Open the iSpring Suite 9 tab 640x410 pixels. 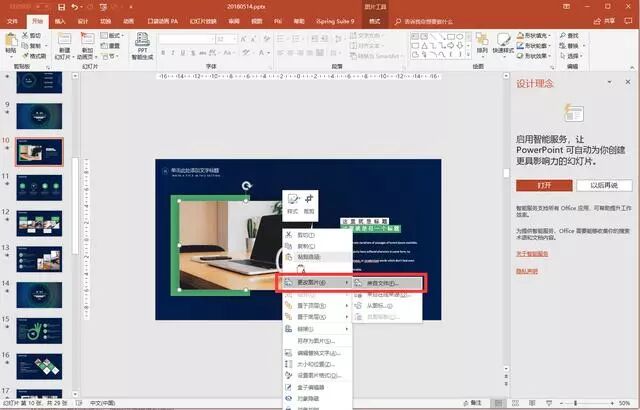(x=335, y=21)
